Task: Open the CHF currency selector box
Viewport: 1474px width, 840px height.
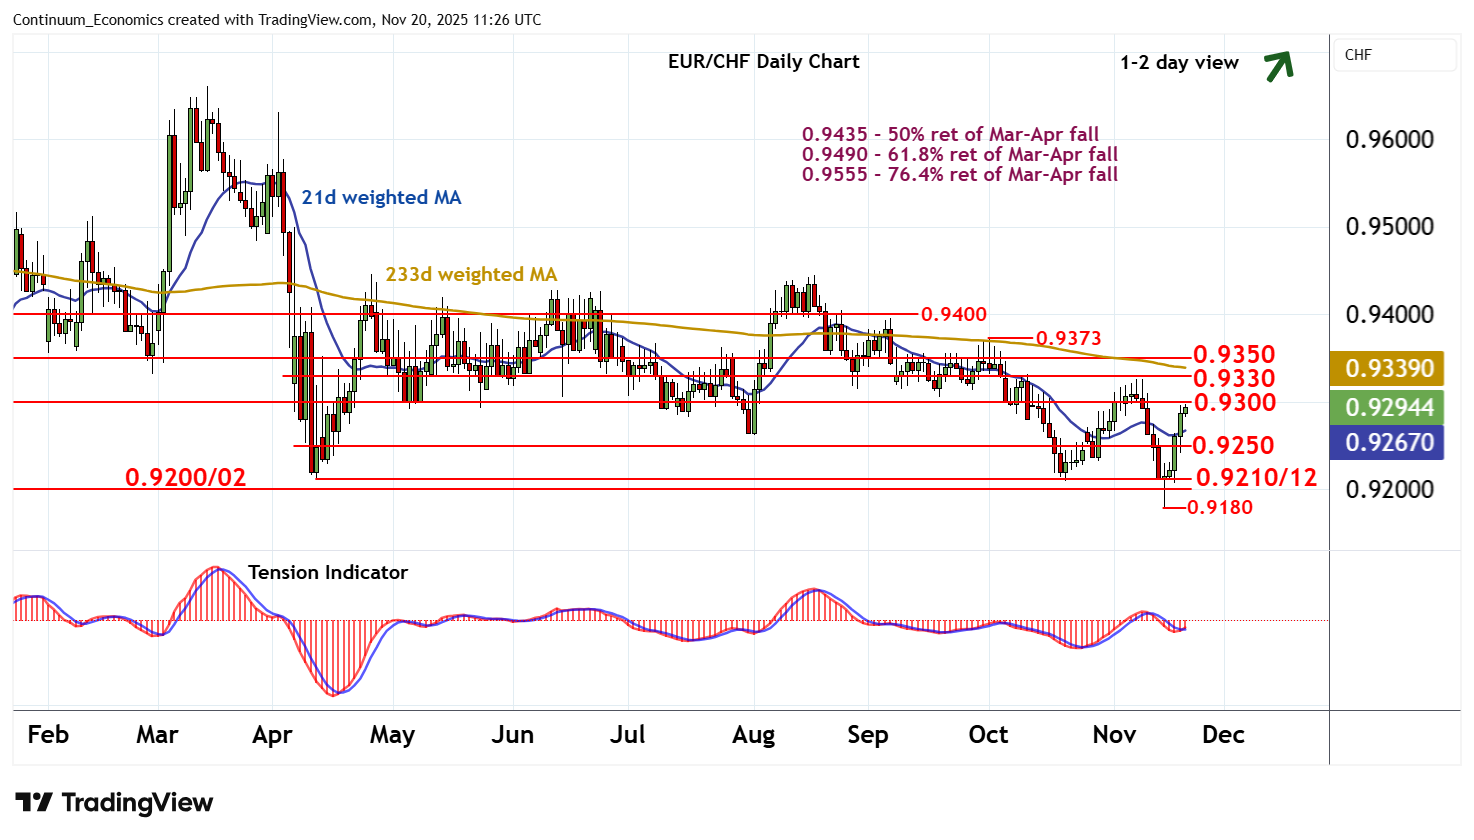Action: (x=1394, y=55)
